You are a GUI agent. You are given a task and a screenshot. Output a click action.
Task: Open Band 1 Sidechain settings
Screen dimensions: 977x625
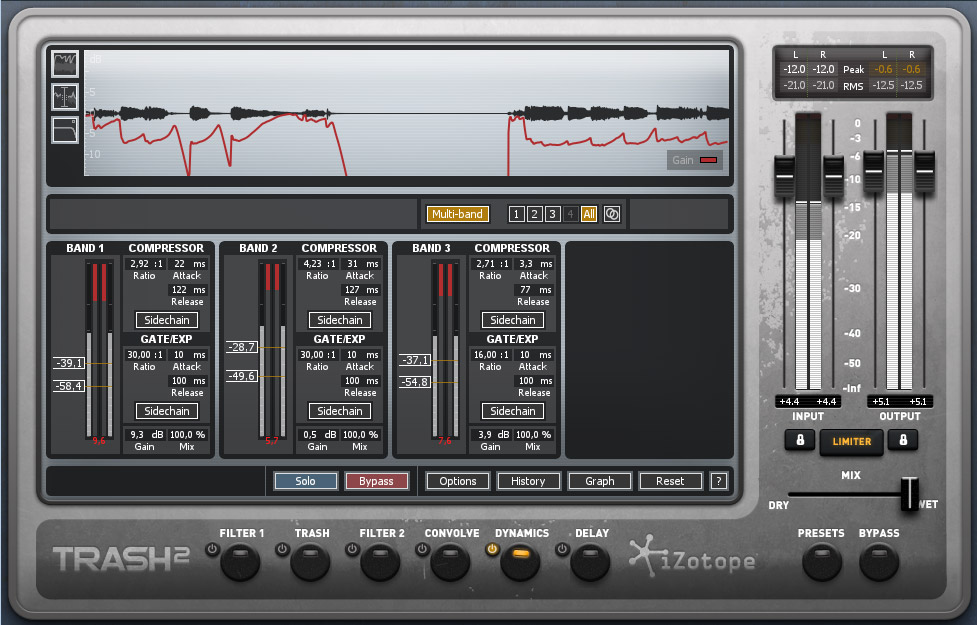[166, 320]
